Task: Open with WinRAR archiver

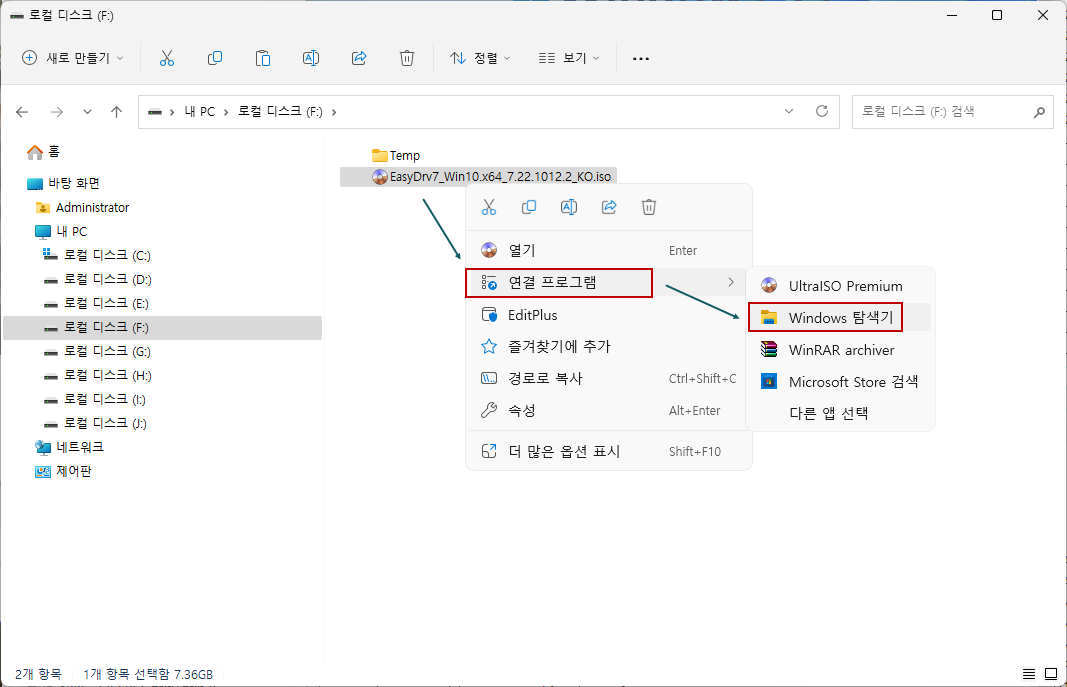Action: (x=840, y=350)
